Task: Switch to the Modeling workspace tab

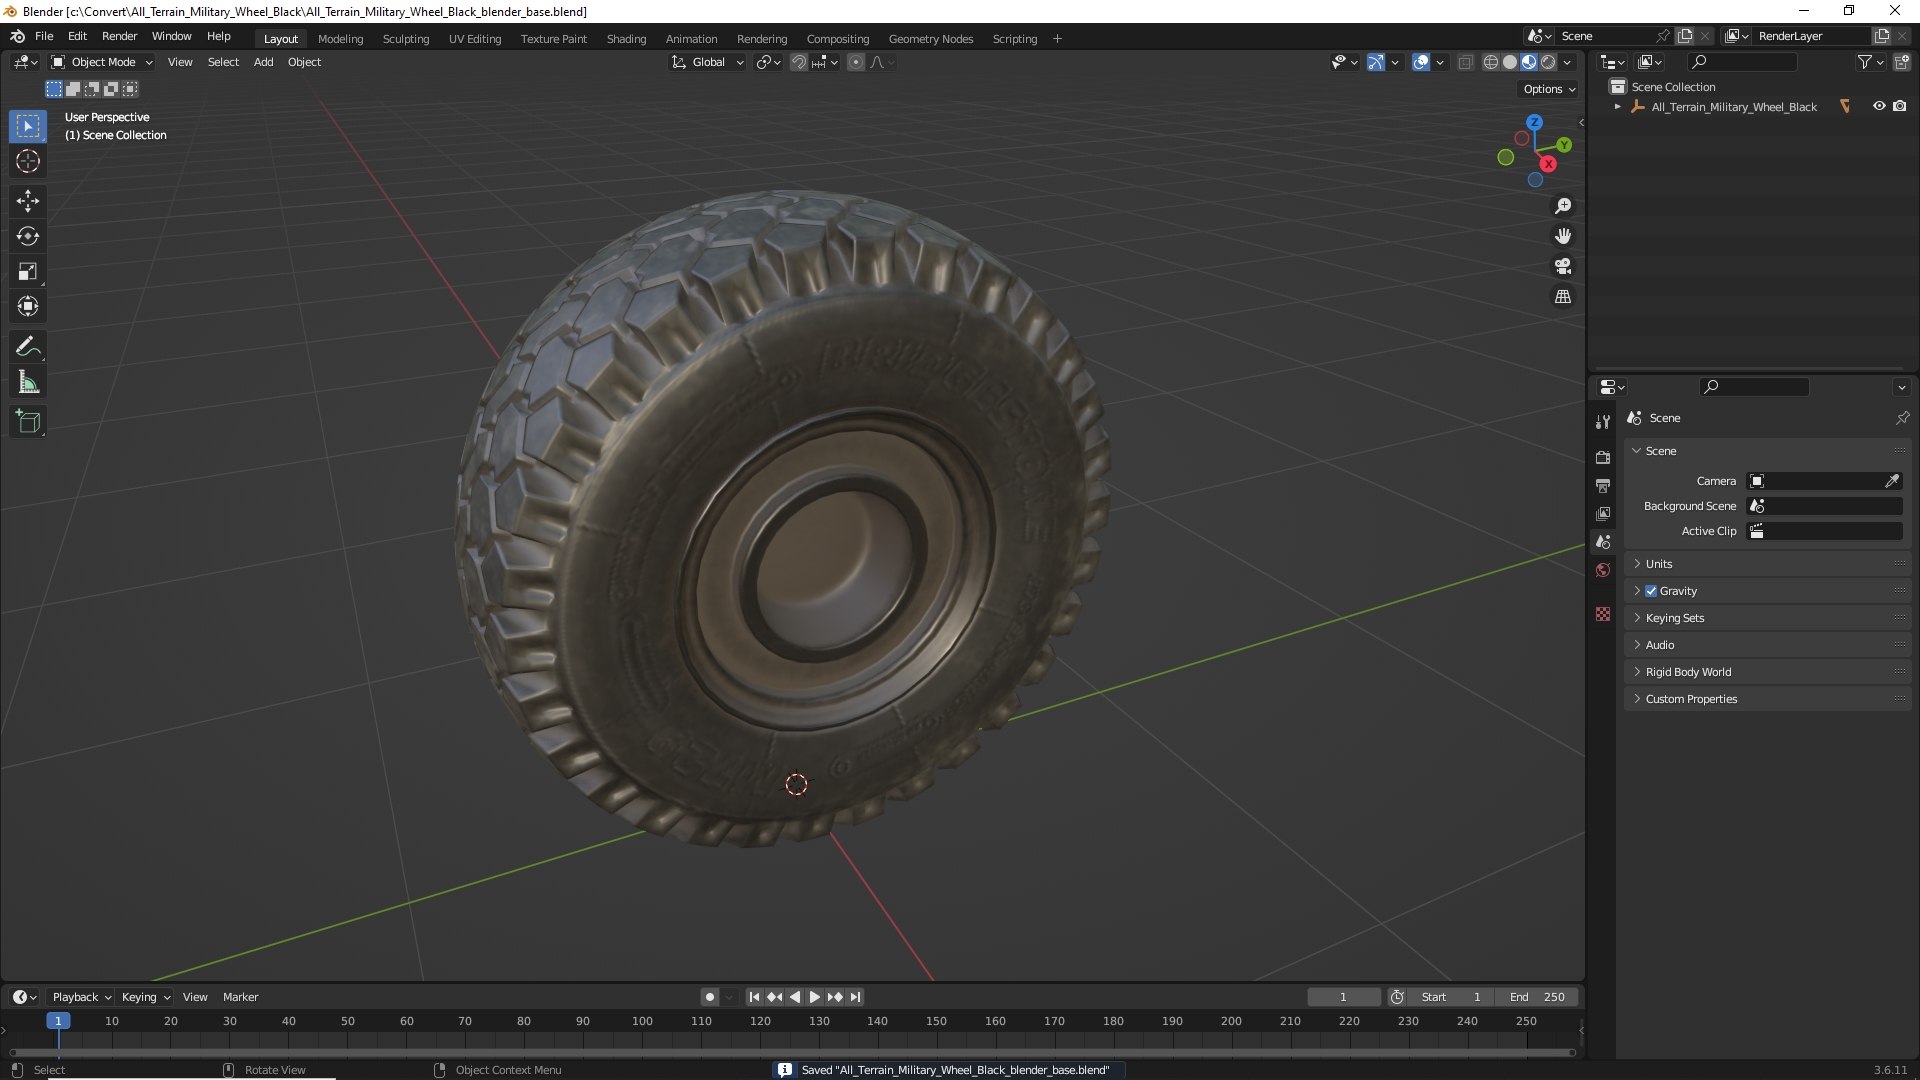Action: click(x=340, y=39)
